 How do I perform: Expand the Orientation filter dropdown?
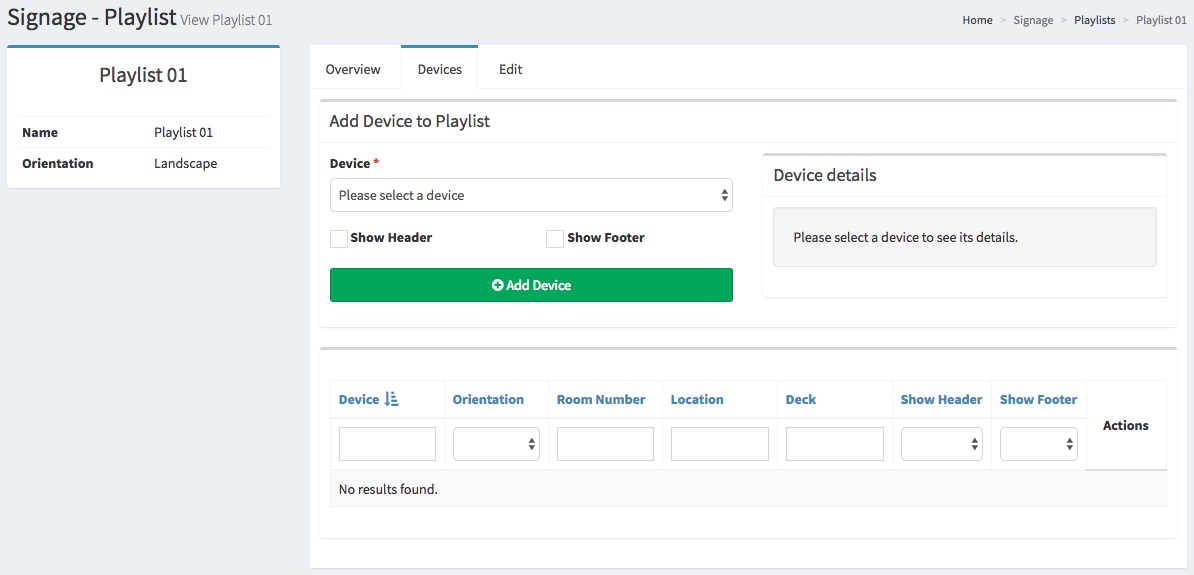[496, 444]
